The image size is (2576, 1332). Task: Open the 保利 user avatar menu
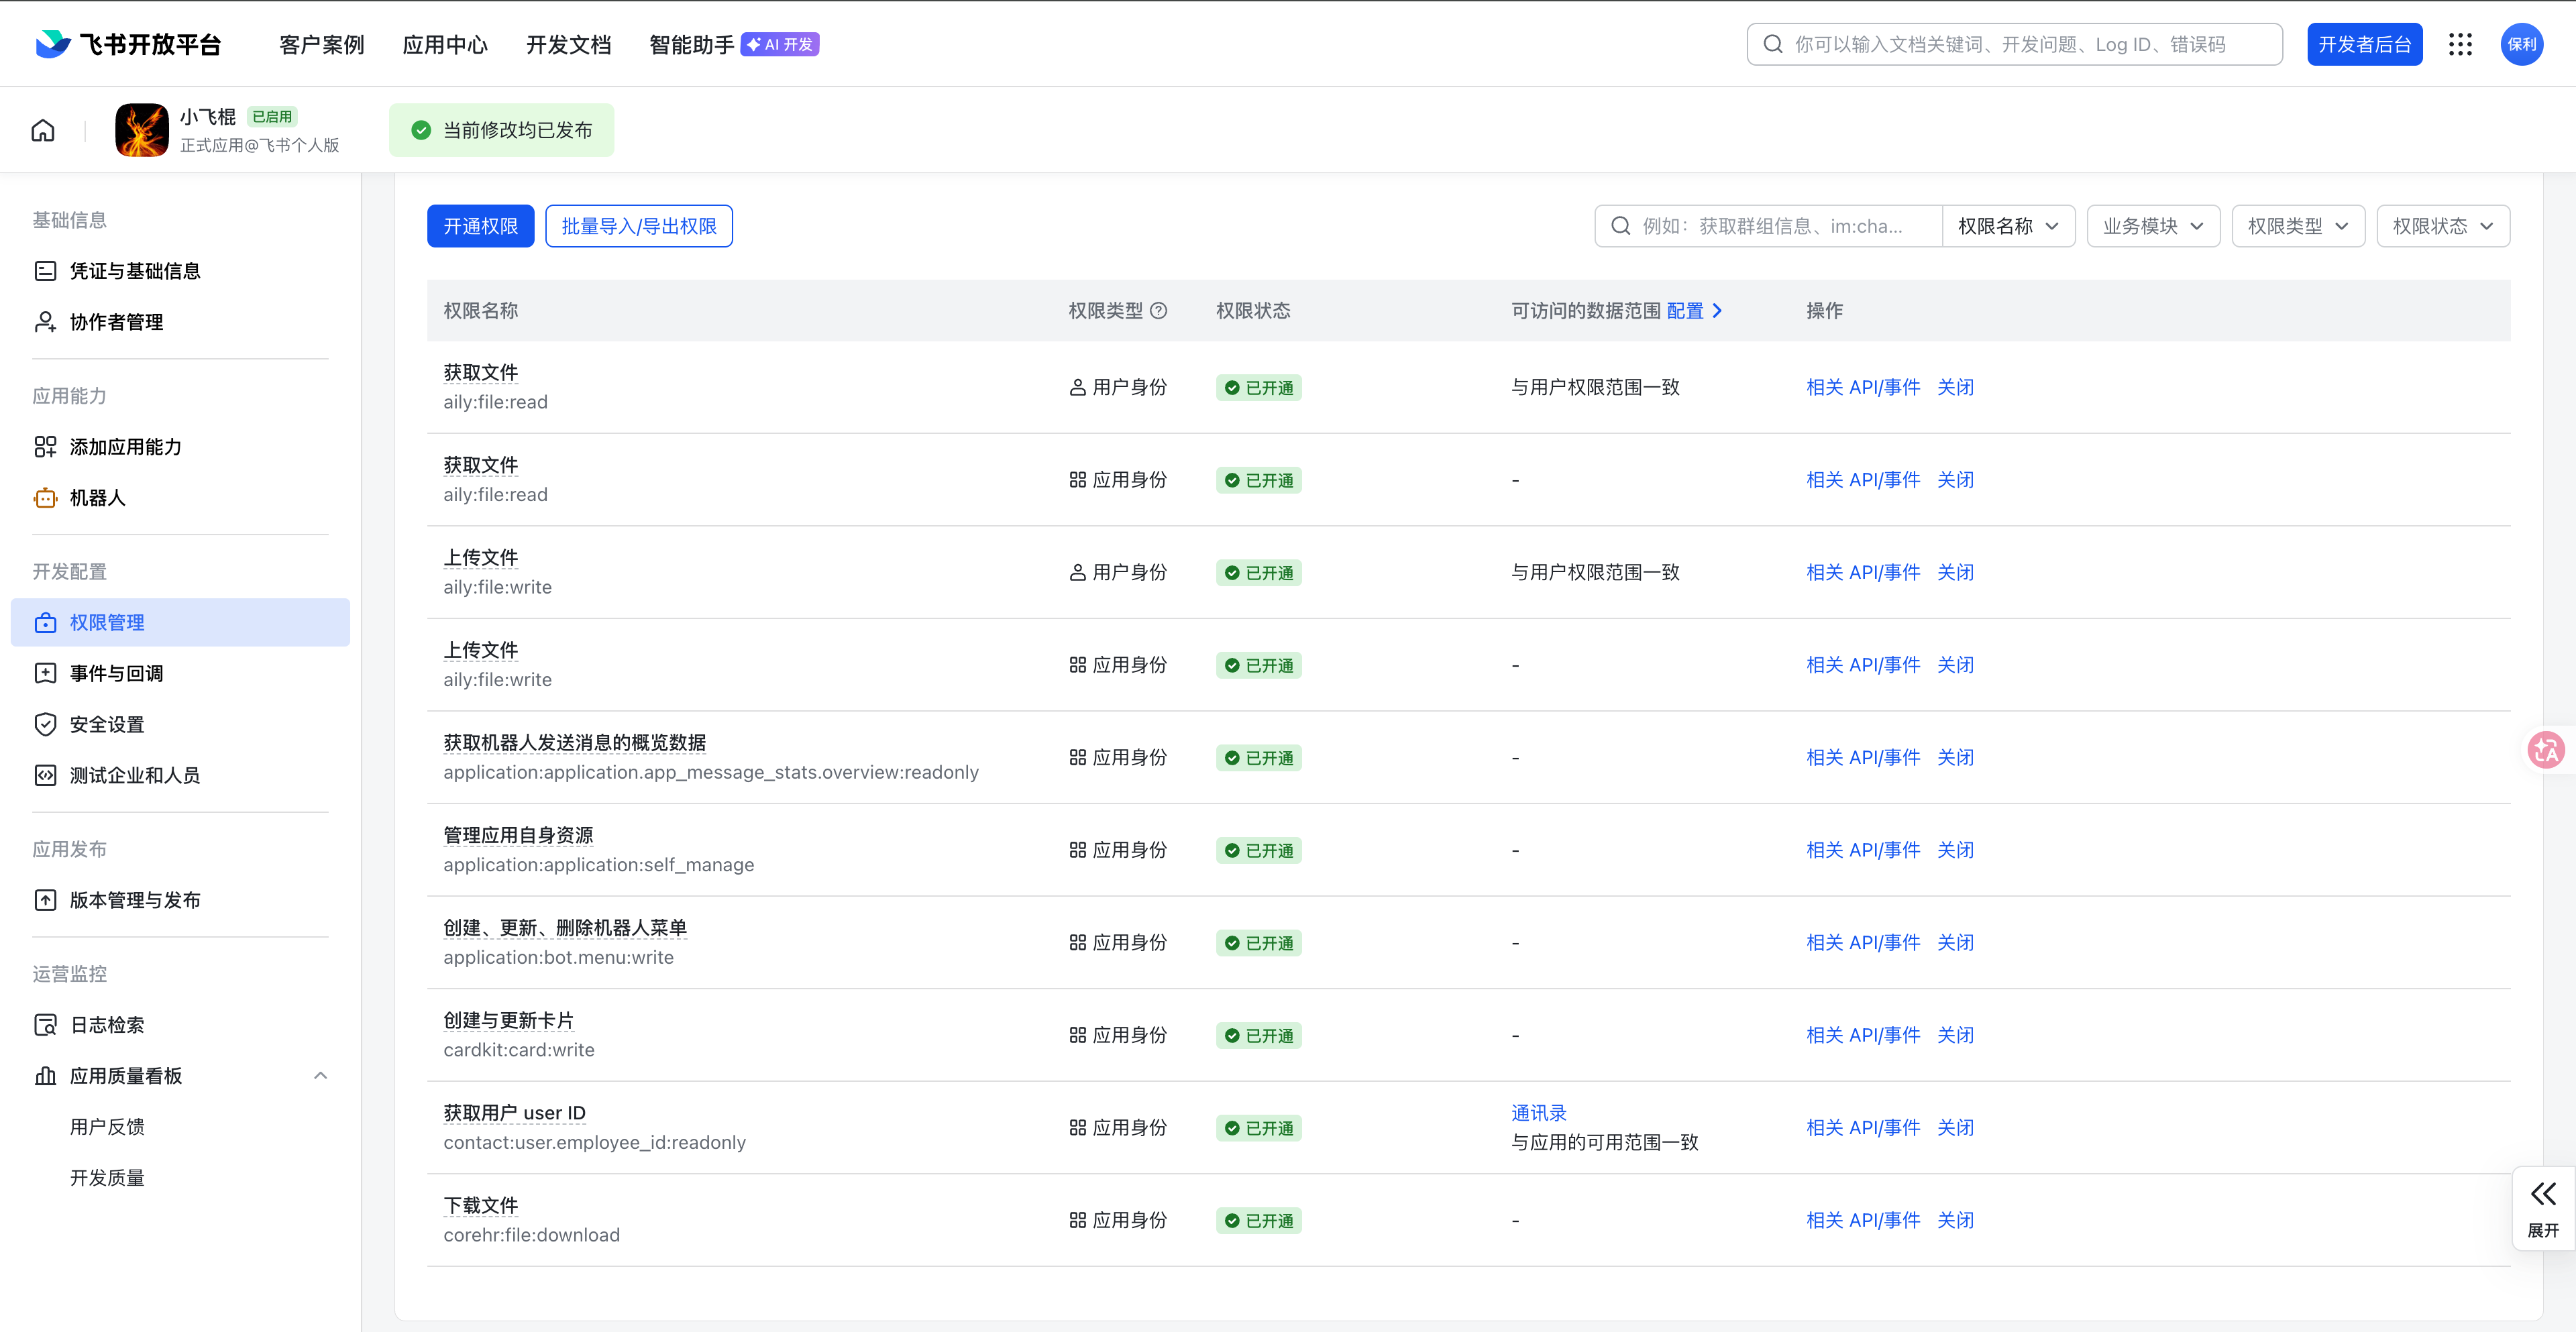point(2522,44)
